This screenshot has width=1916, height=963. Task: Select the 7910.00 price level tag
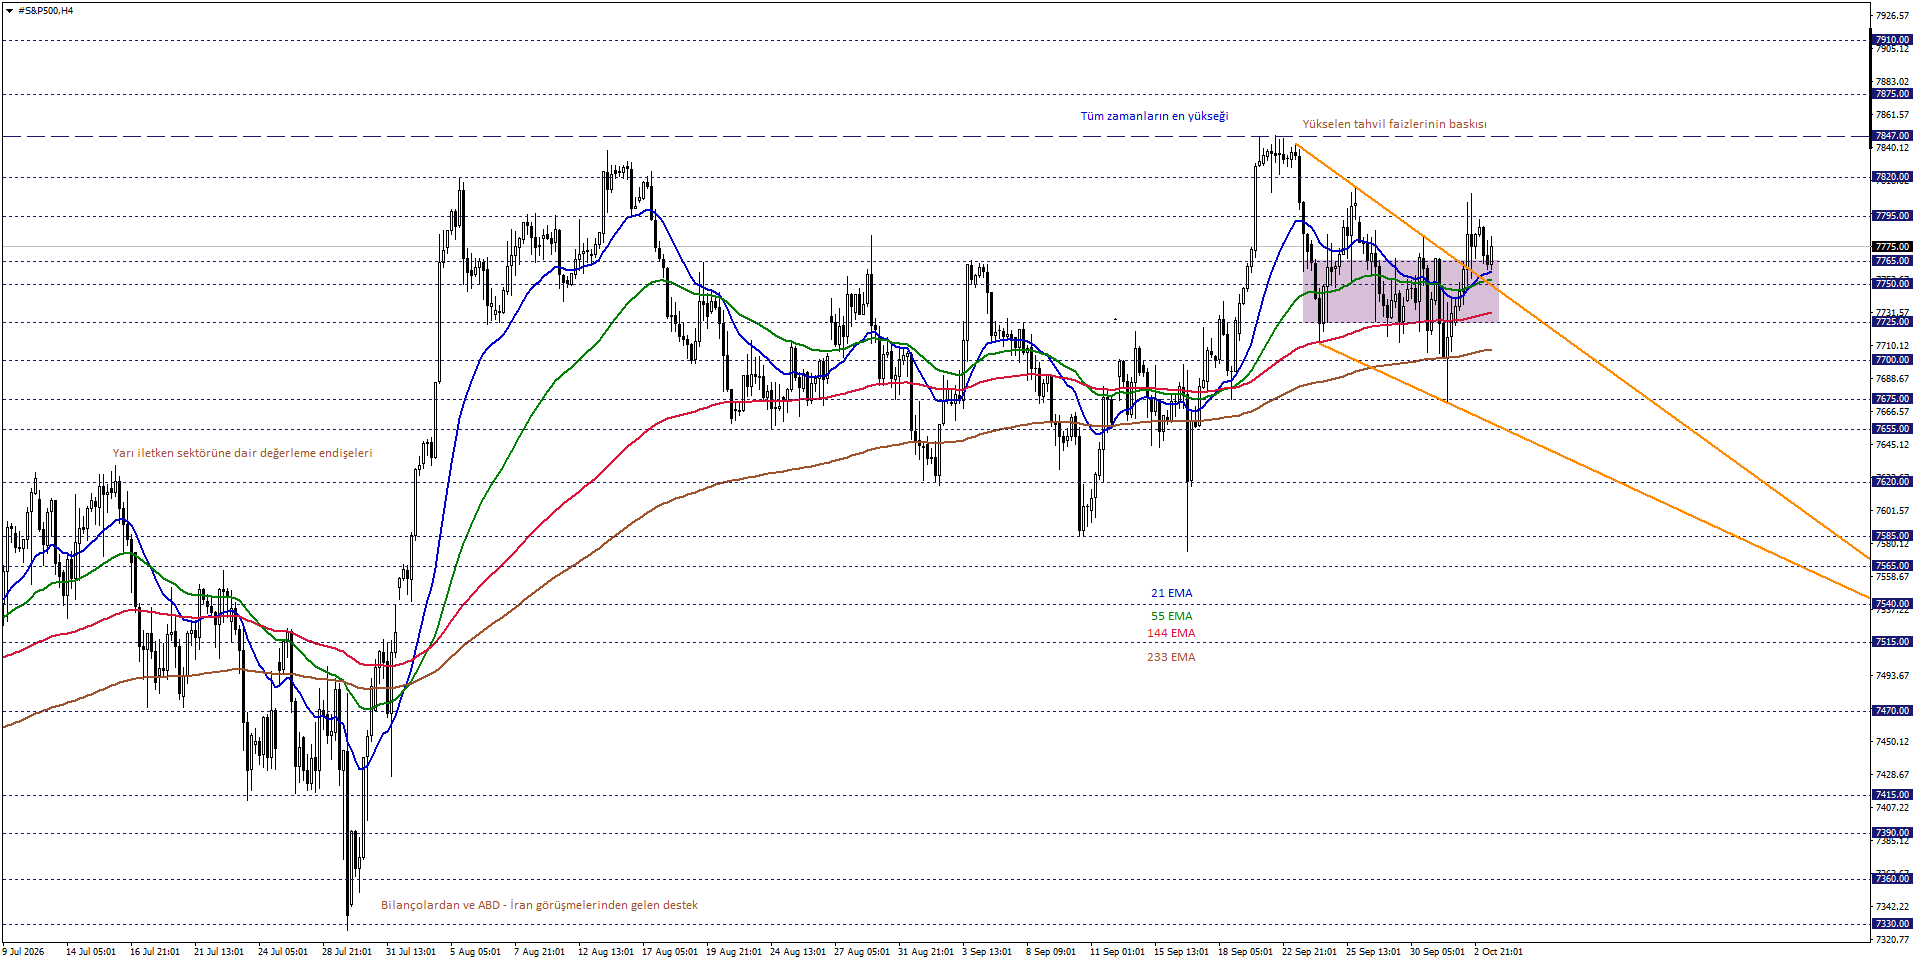[x=1892, y=40]
